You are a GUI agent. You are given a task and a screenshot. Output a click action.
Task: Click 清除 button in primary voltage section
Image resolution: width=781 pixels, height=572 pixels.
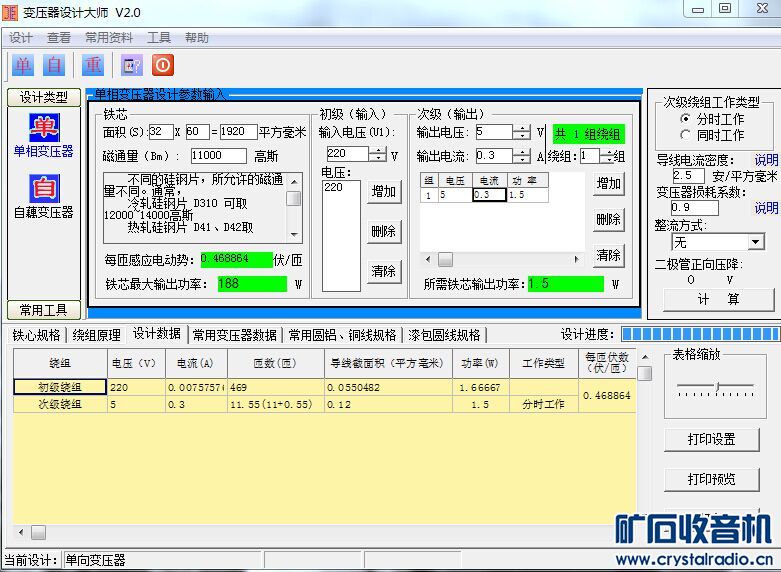[x=384, y=272]
